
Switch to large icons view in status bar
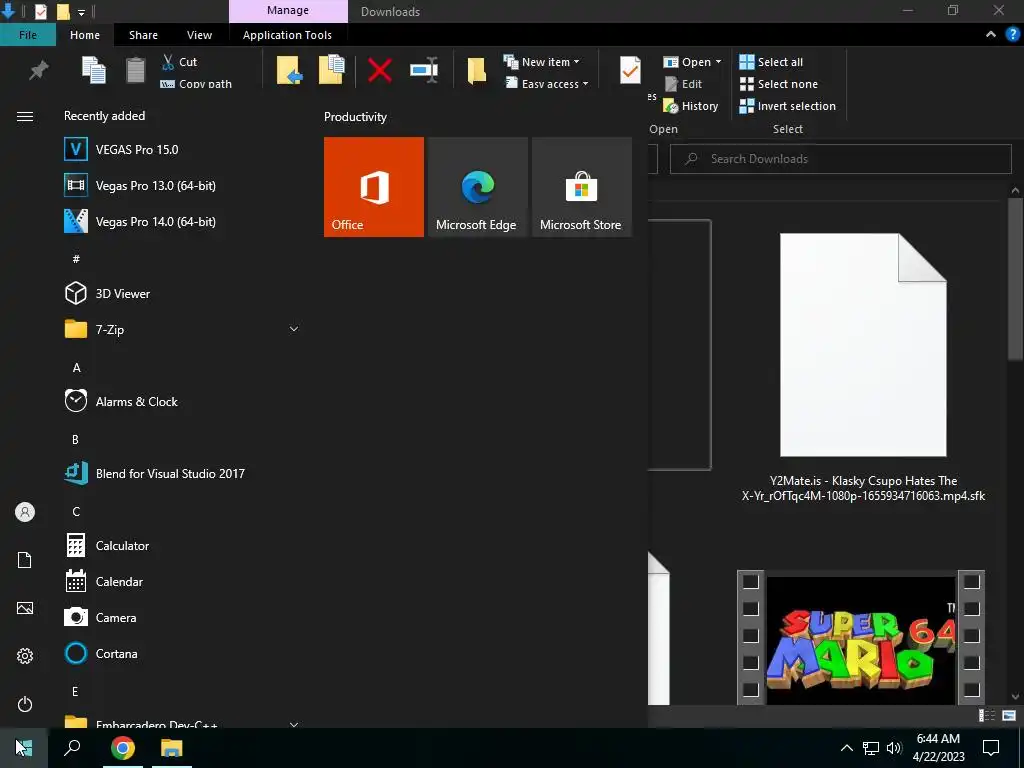[1009, 716]
